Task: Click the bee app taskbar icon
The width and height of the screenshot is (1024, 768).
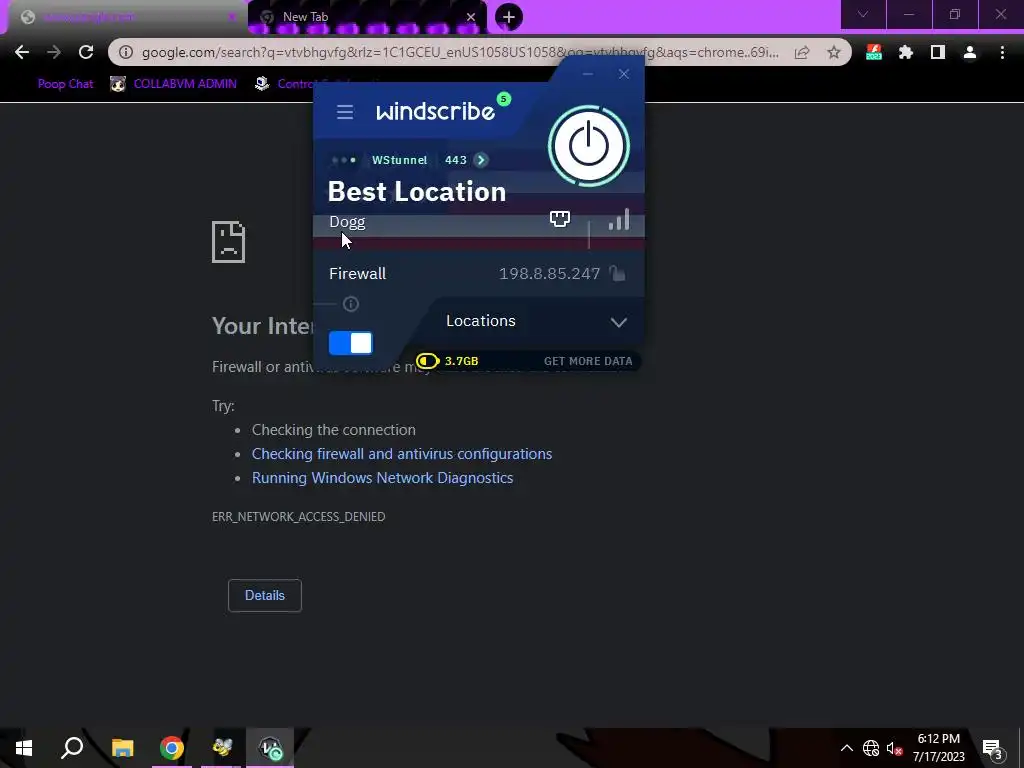Action: 221,748
